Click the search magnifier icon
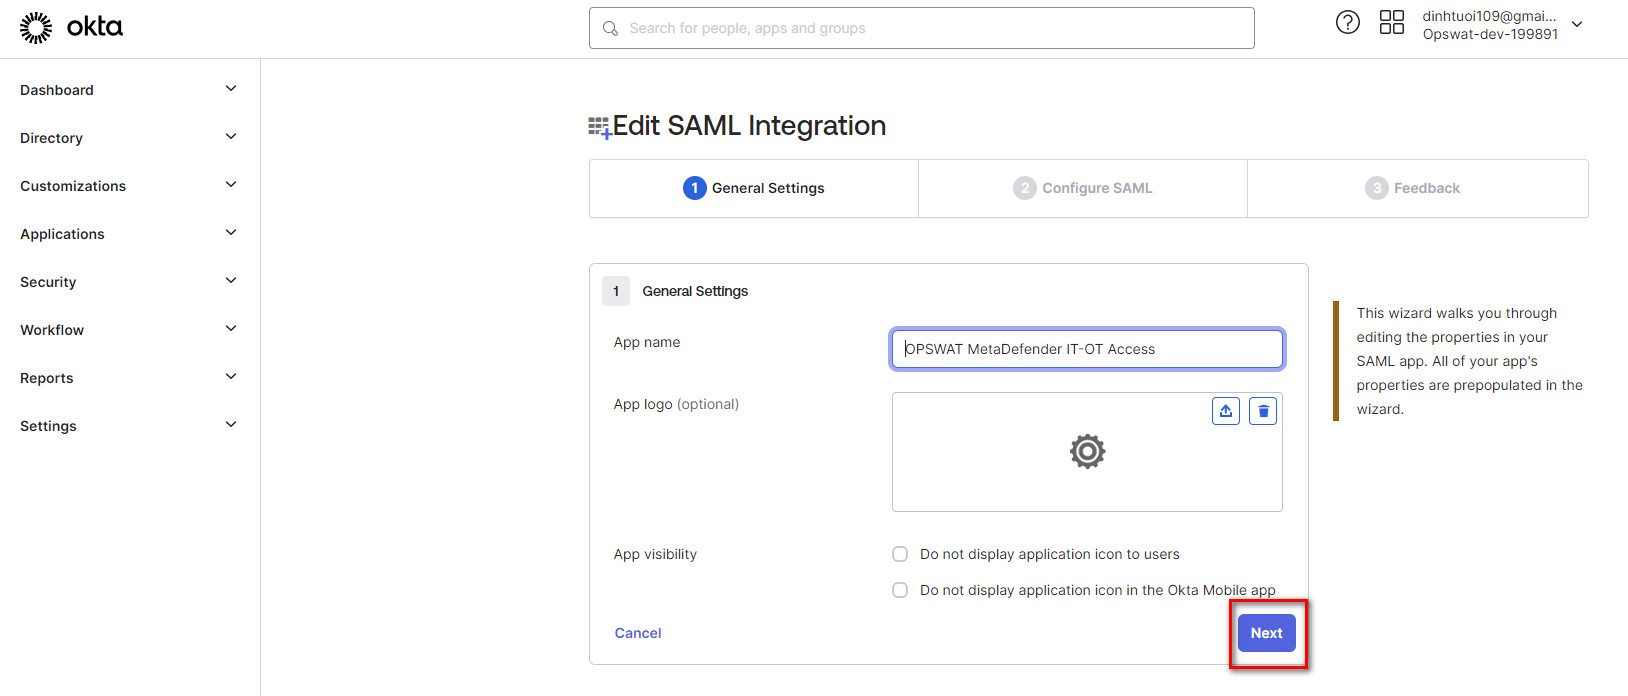 (610, 28)
